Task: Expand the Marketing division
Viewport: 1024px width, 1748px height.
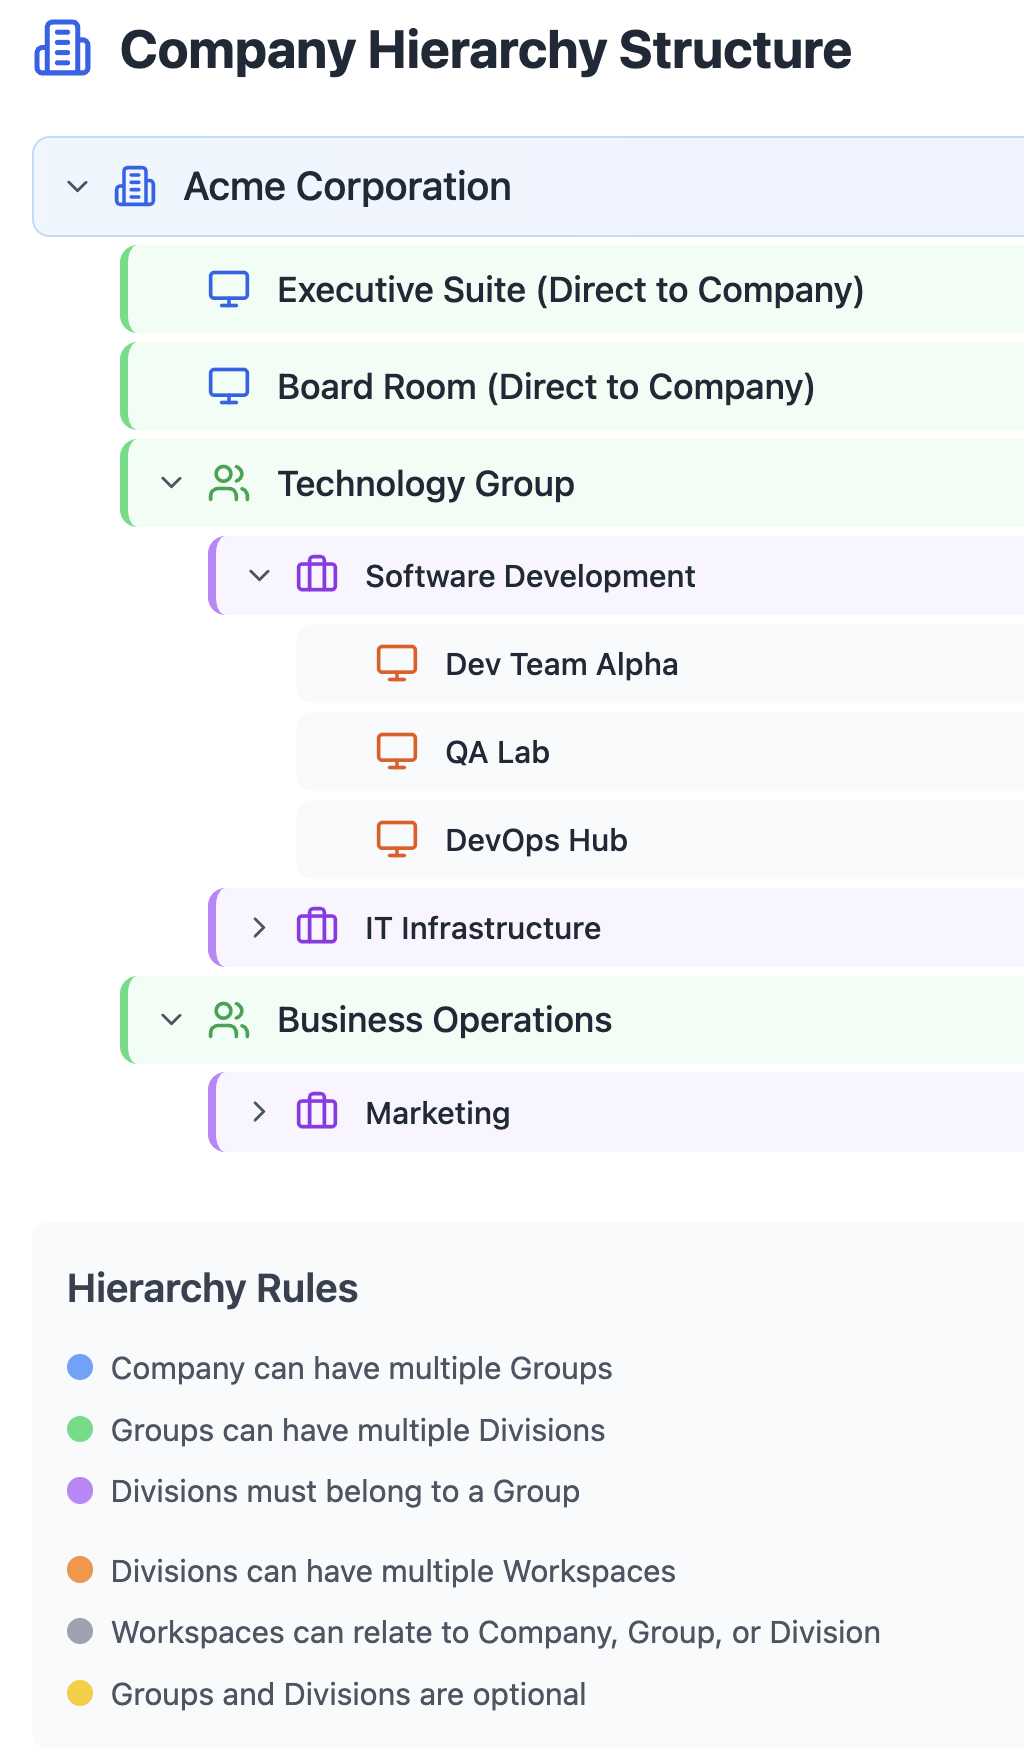Action: (x=260, y=1112)
